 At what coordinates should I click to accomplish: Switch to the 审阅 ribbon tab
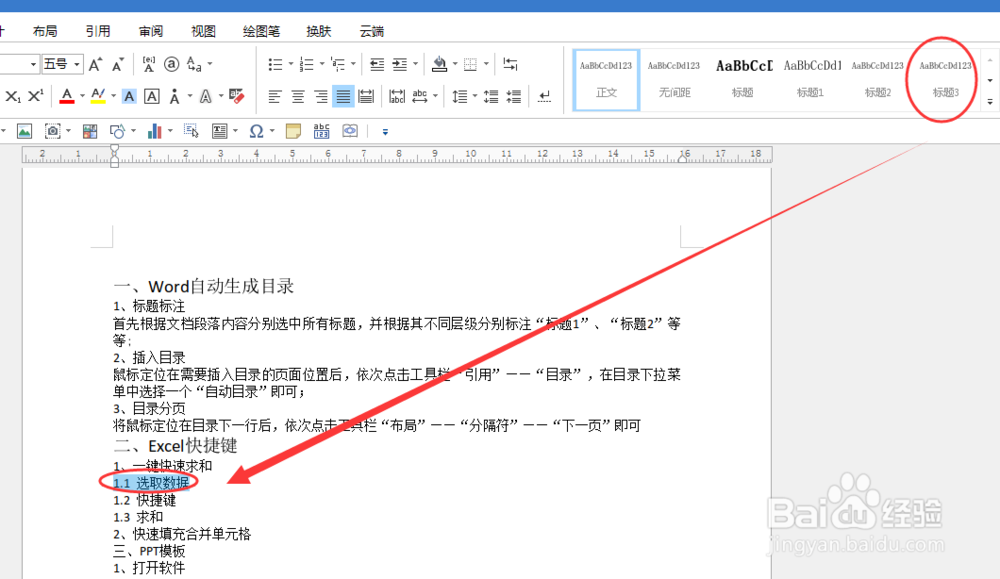tap(150, 30)
